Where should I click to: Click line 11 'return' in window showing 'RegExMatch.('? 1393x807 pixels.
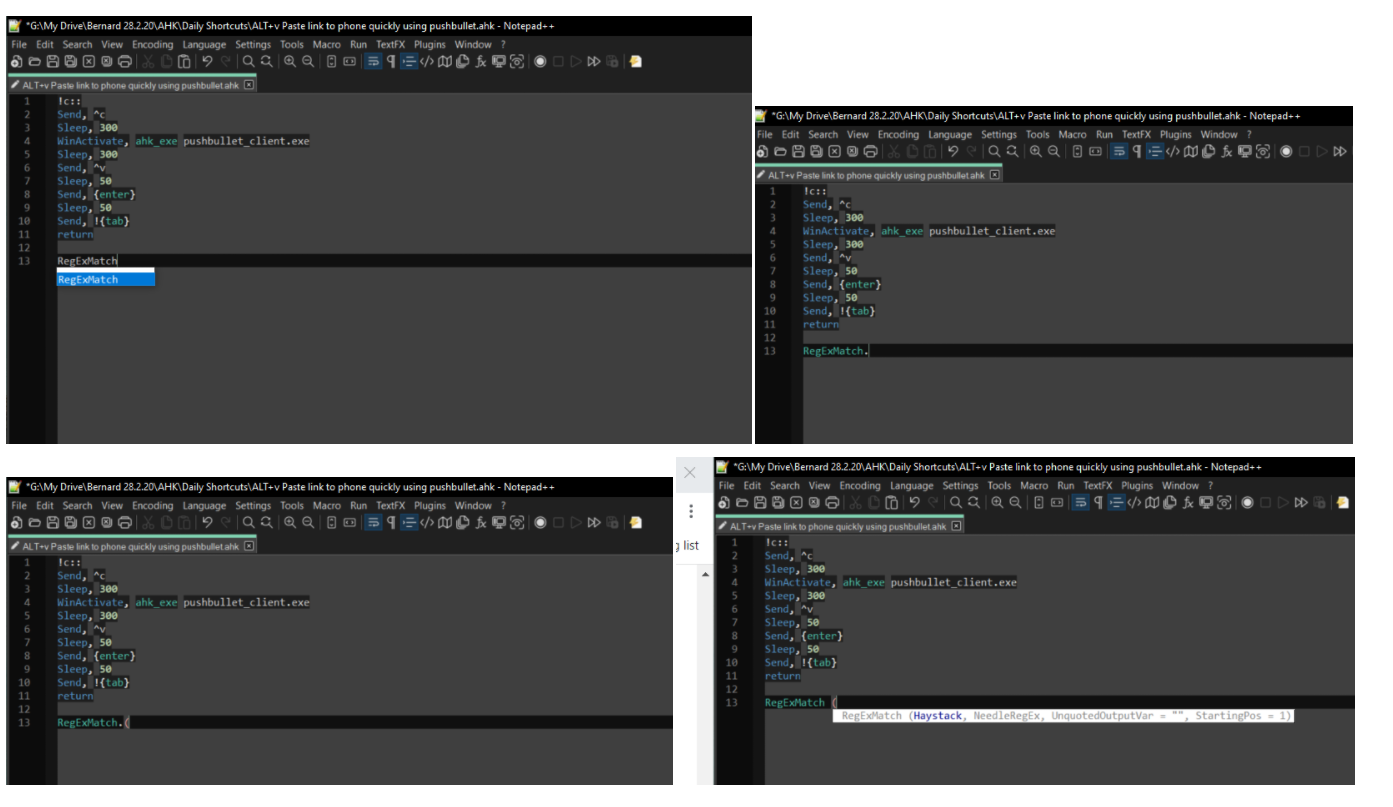click(75, 696)
